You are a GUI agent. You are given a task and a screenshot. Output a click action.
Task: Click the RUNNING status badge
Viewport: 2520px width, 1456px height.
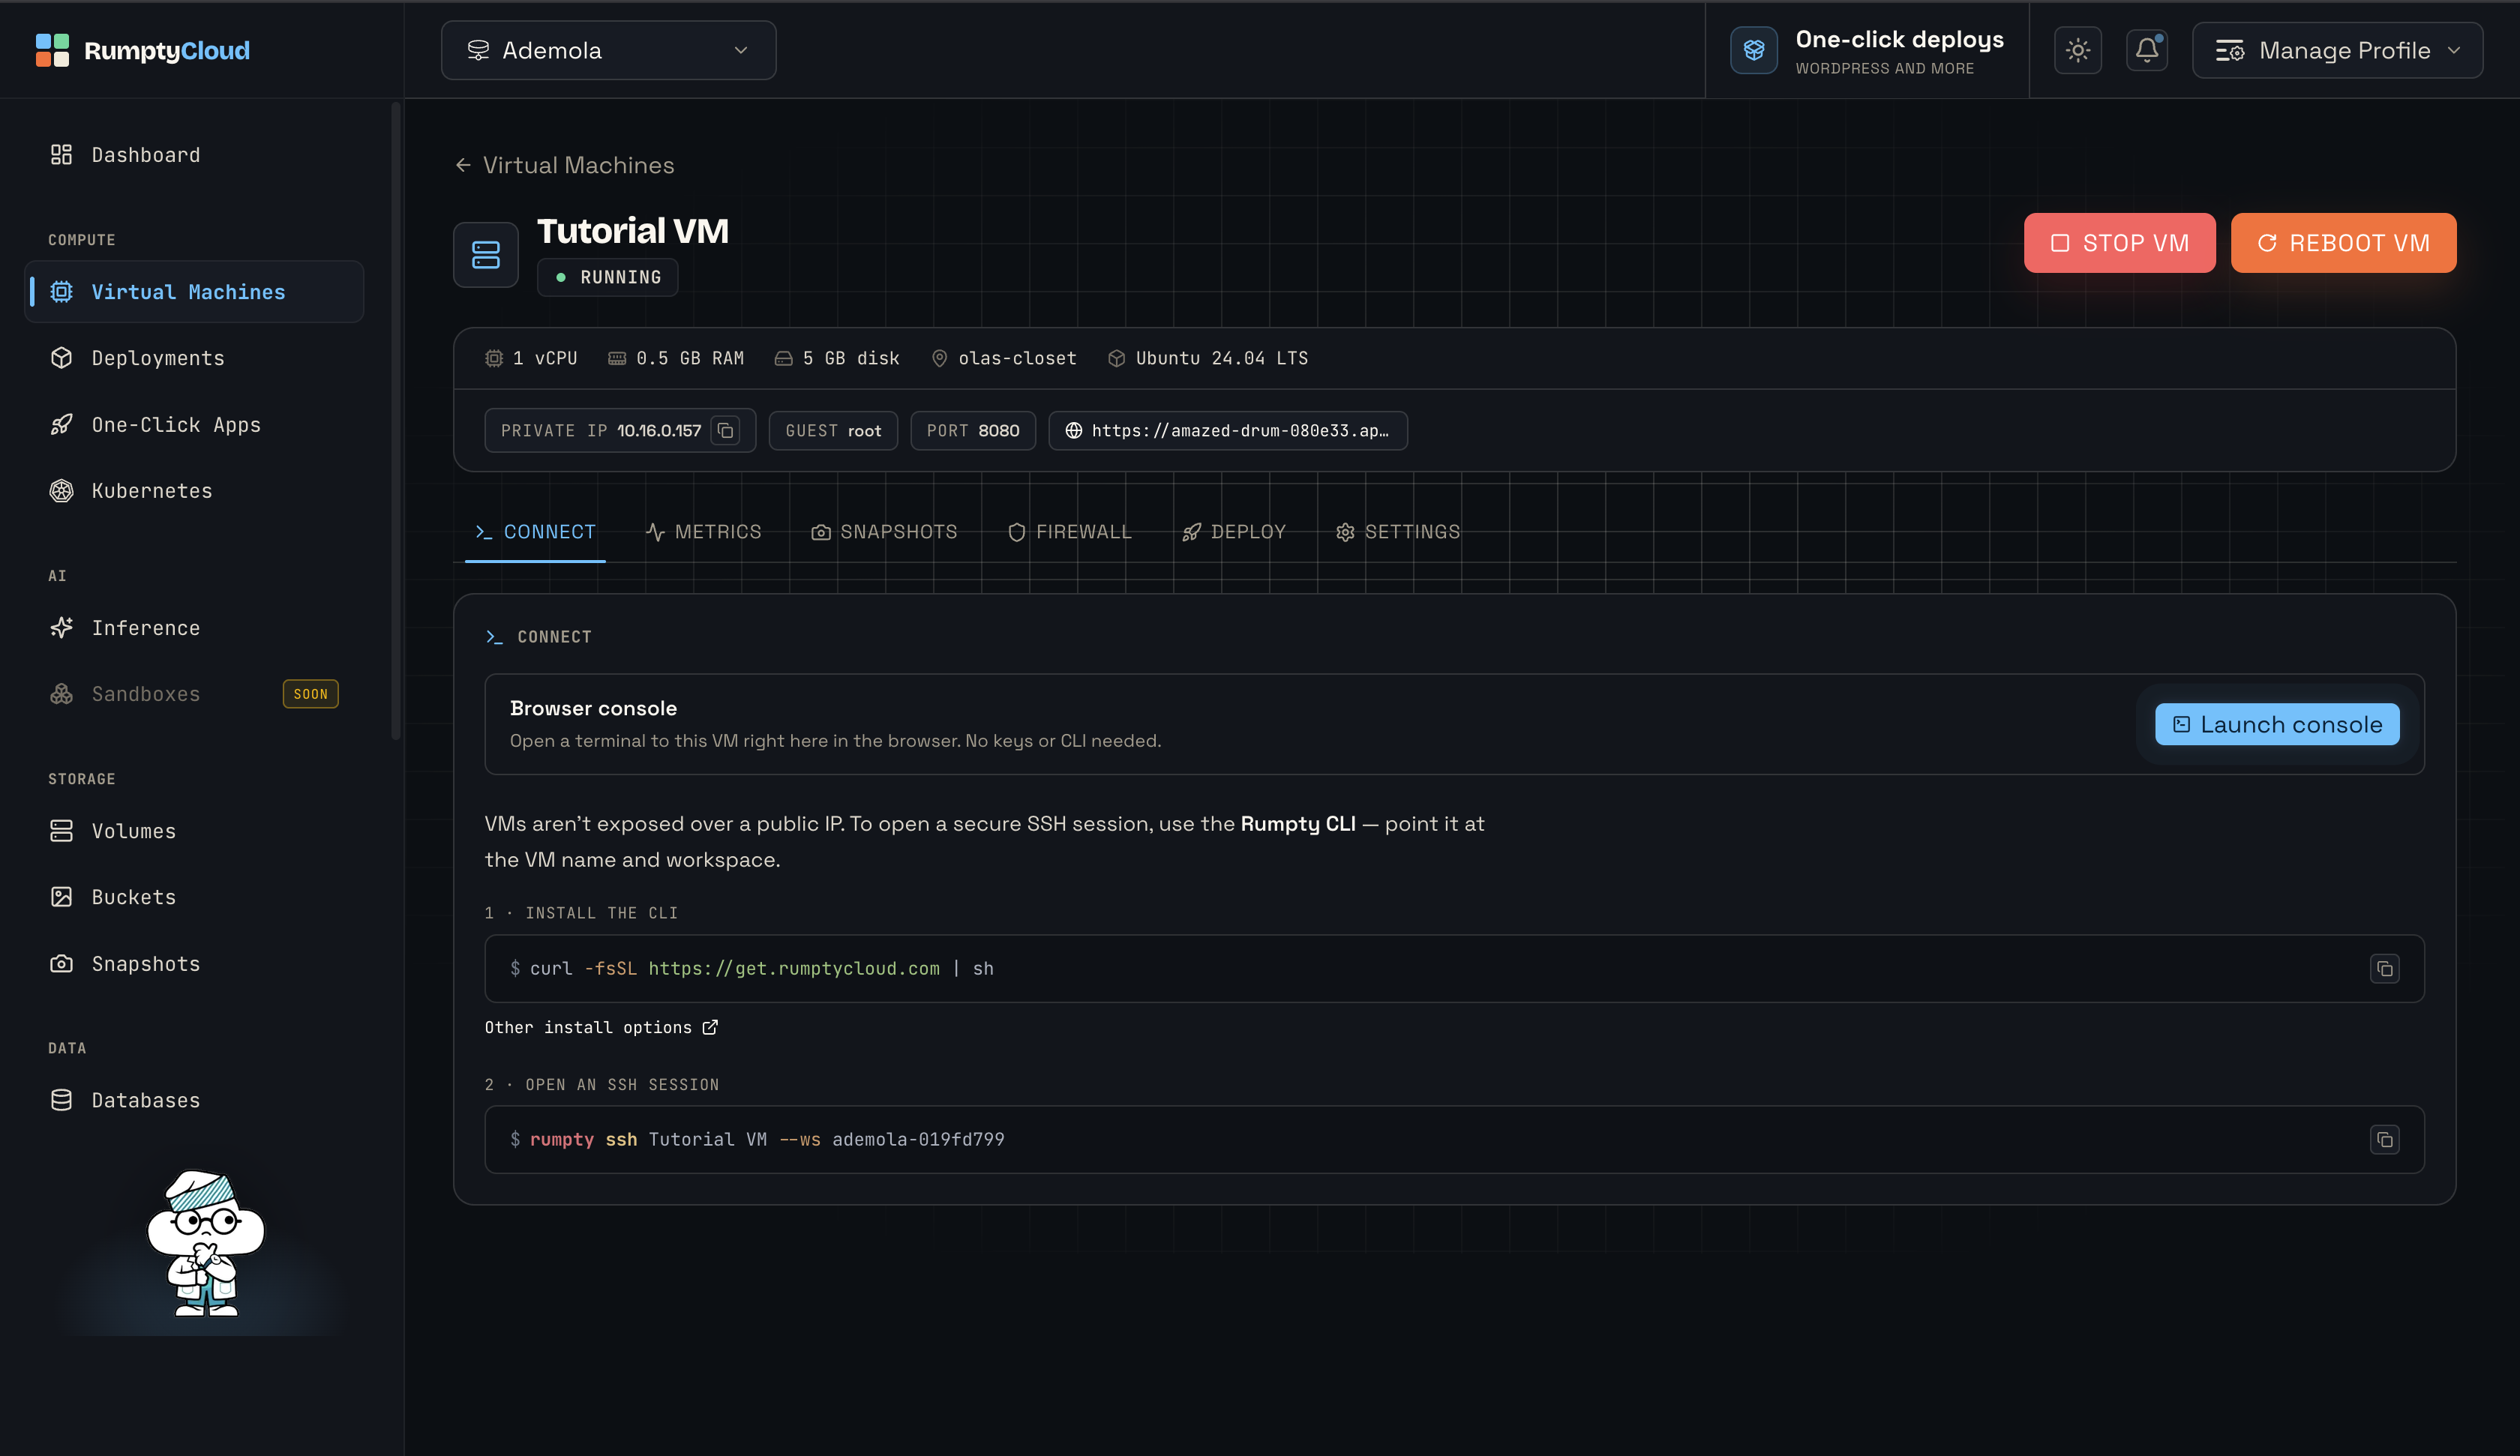point(607,277)
